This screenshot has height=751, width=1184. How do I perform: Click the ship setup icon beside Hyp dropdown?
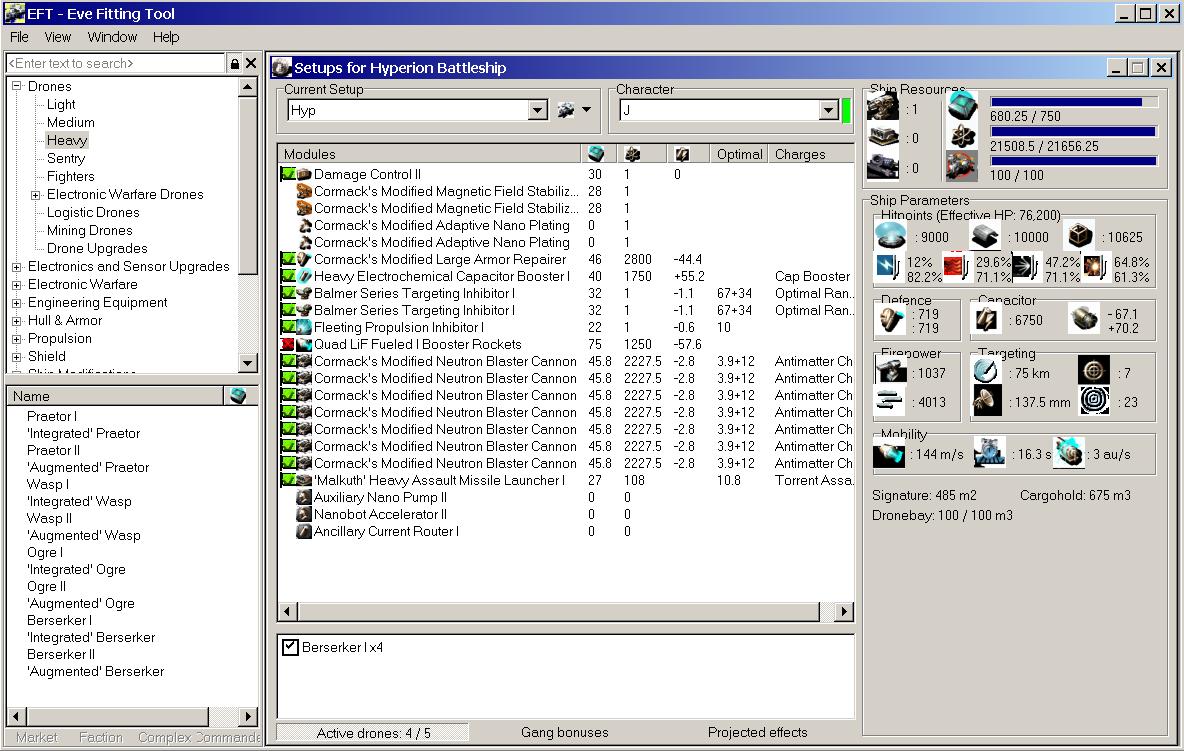[566, 110]
